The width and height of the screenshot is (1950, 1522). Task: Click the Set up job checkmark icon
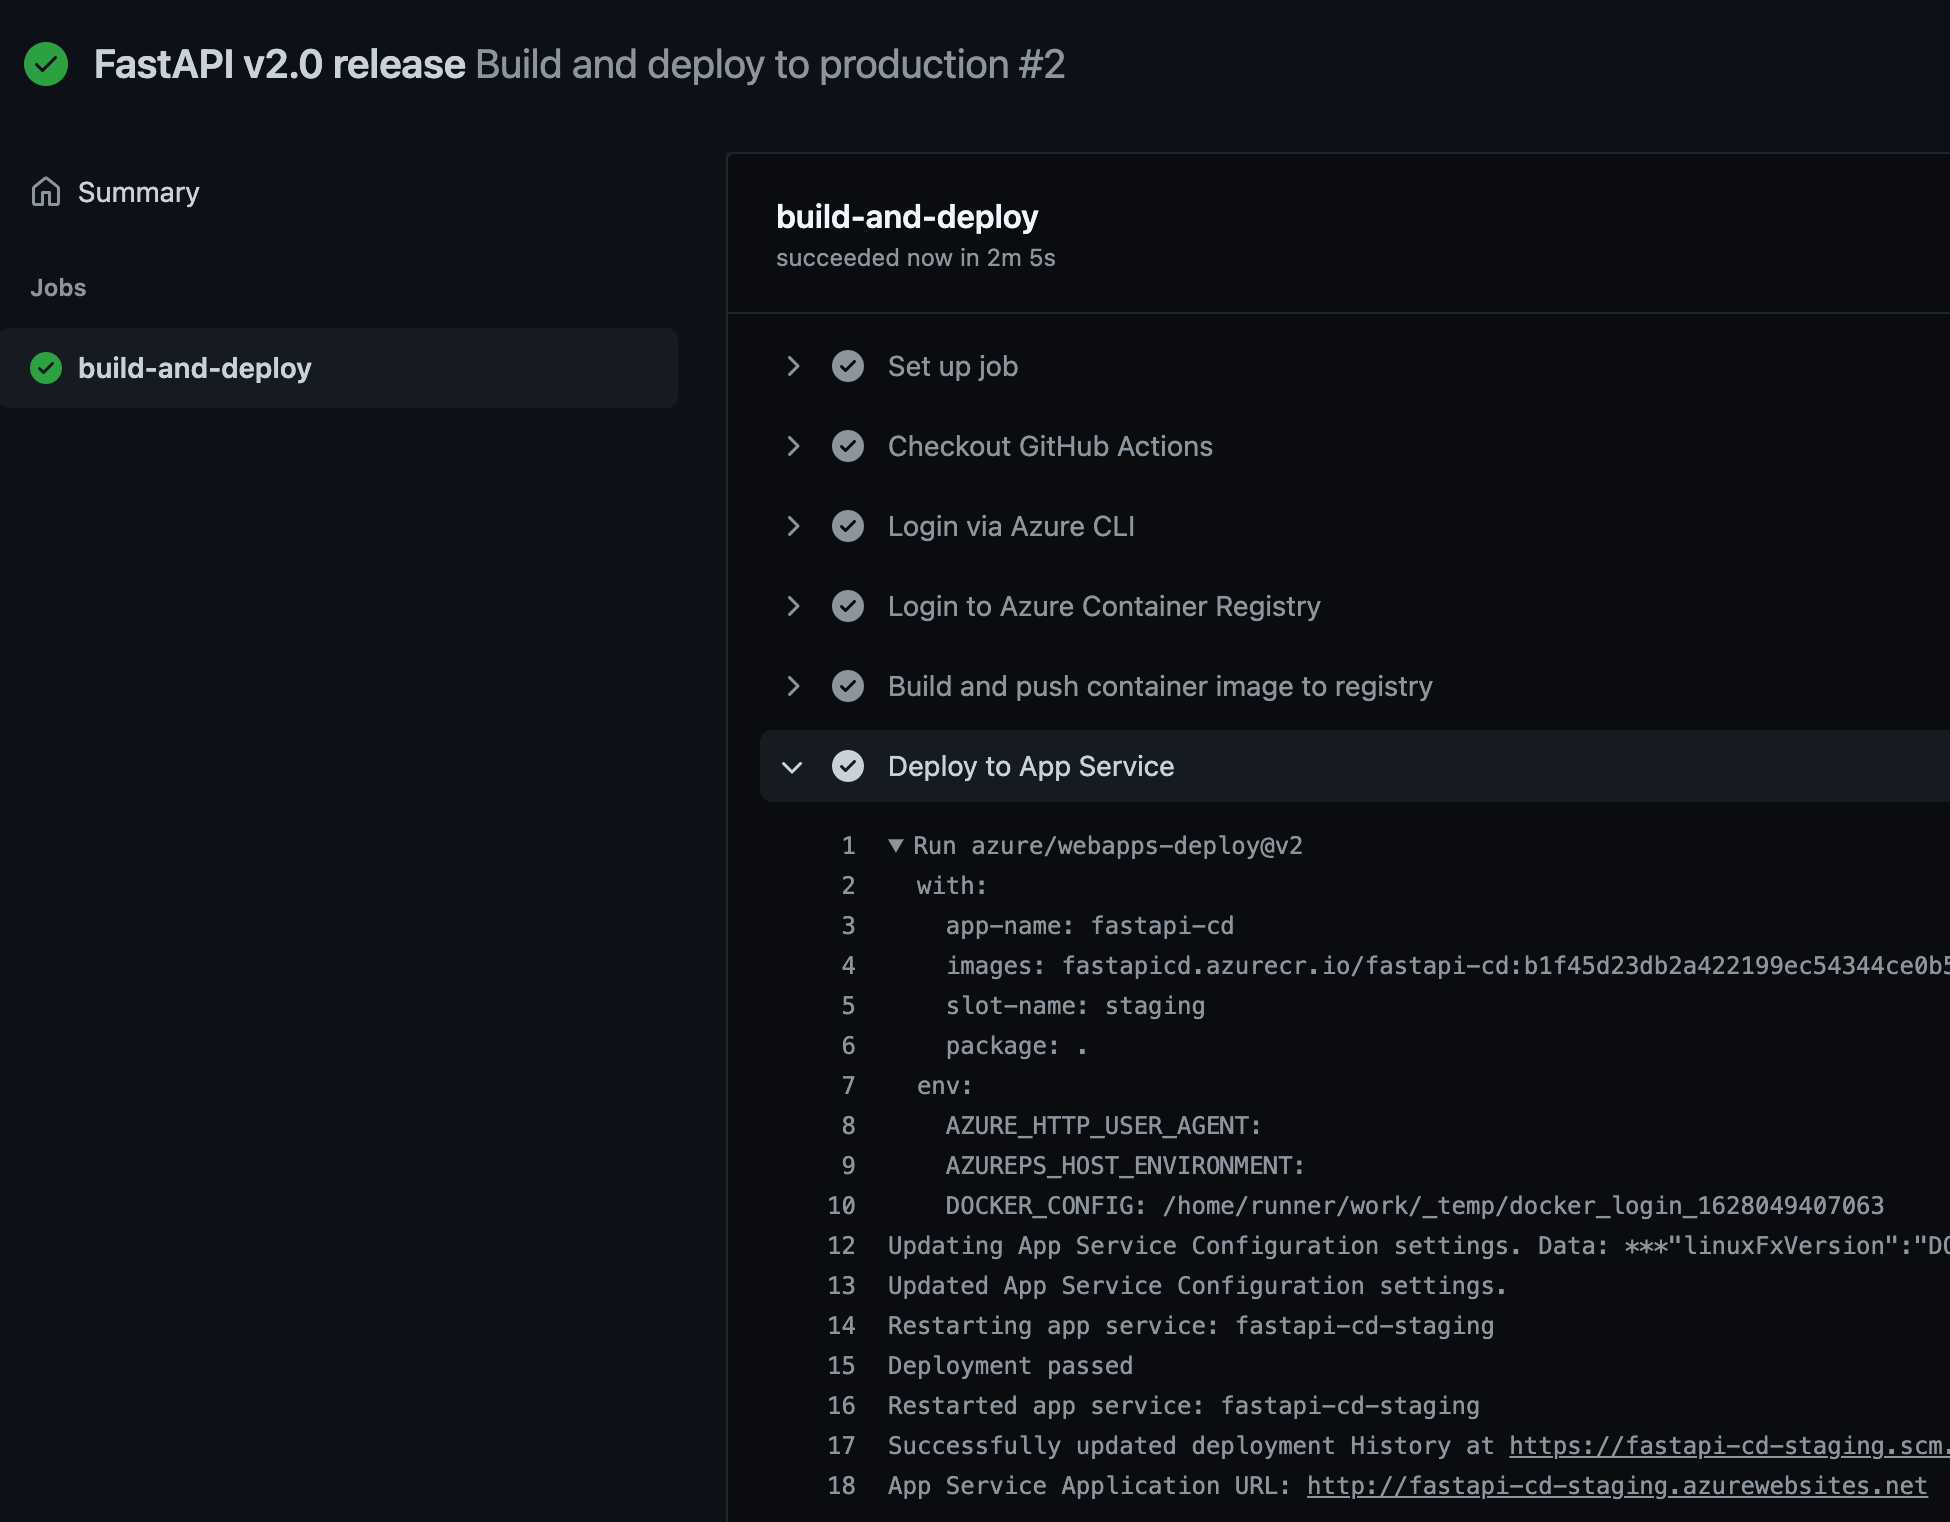click(848, 366)
